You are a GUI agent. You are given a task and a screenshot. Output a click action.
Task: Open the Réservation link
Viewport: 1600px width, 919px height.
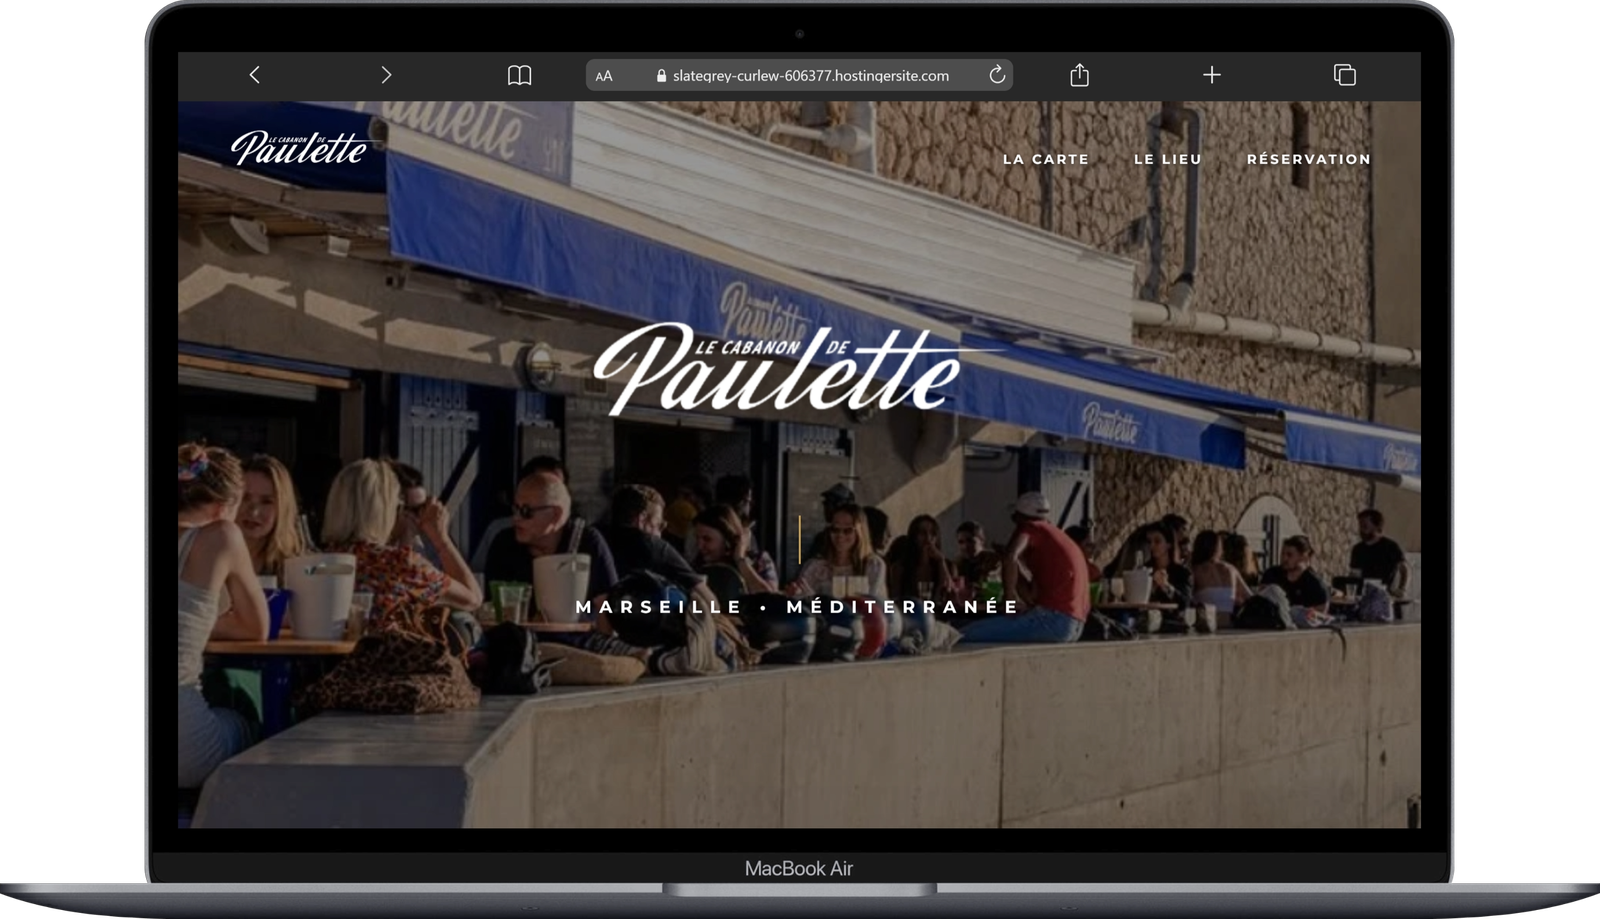(x=1308, y=159)
